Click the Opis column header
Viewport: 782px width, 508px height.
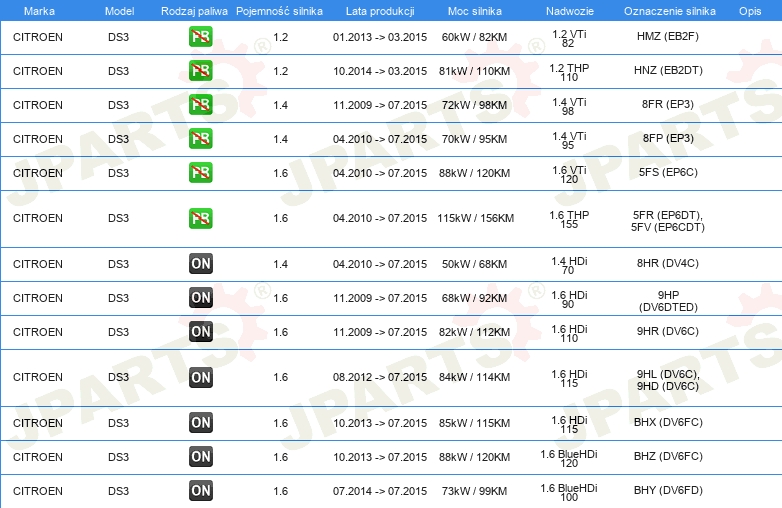[x=750, y=11]
